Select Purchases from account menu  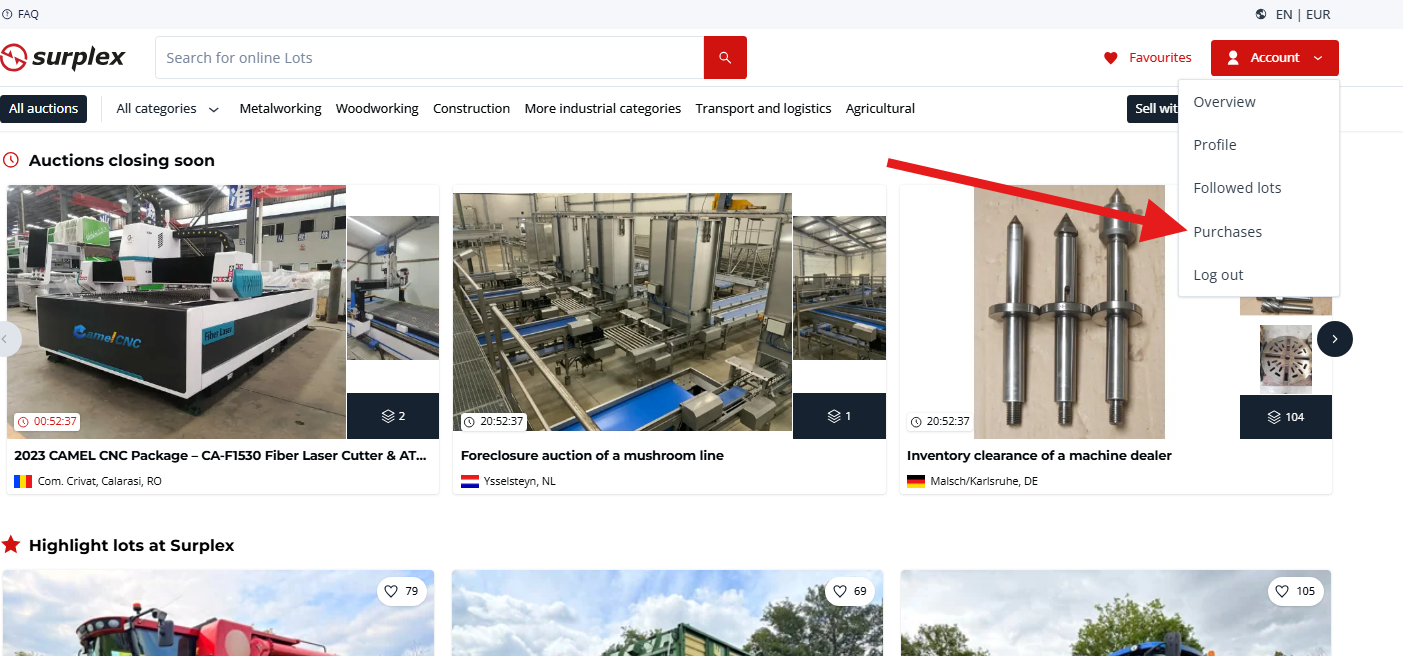coord(1227,232)
